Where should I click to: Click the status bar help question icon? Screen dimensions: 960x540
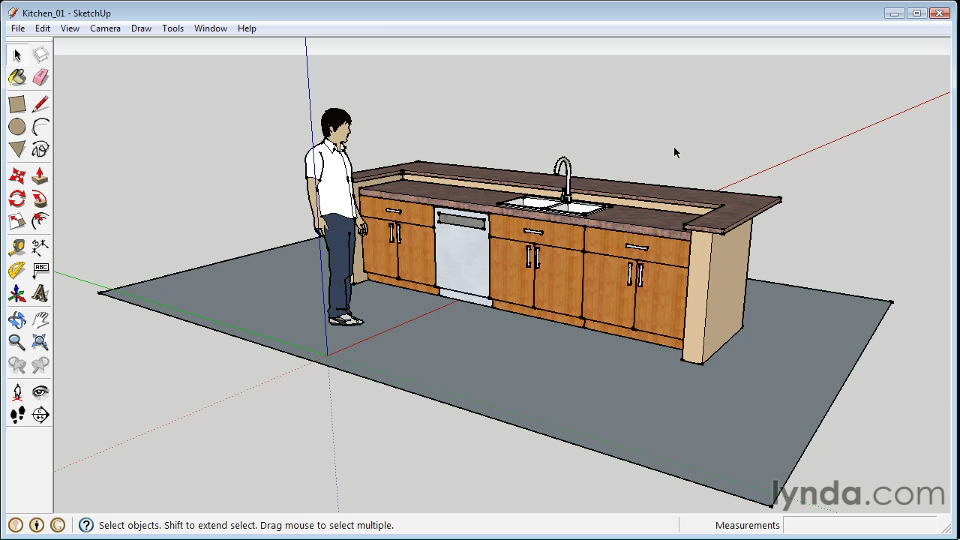point(86,525)
